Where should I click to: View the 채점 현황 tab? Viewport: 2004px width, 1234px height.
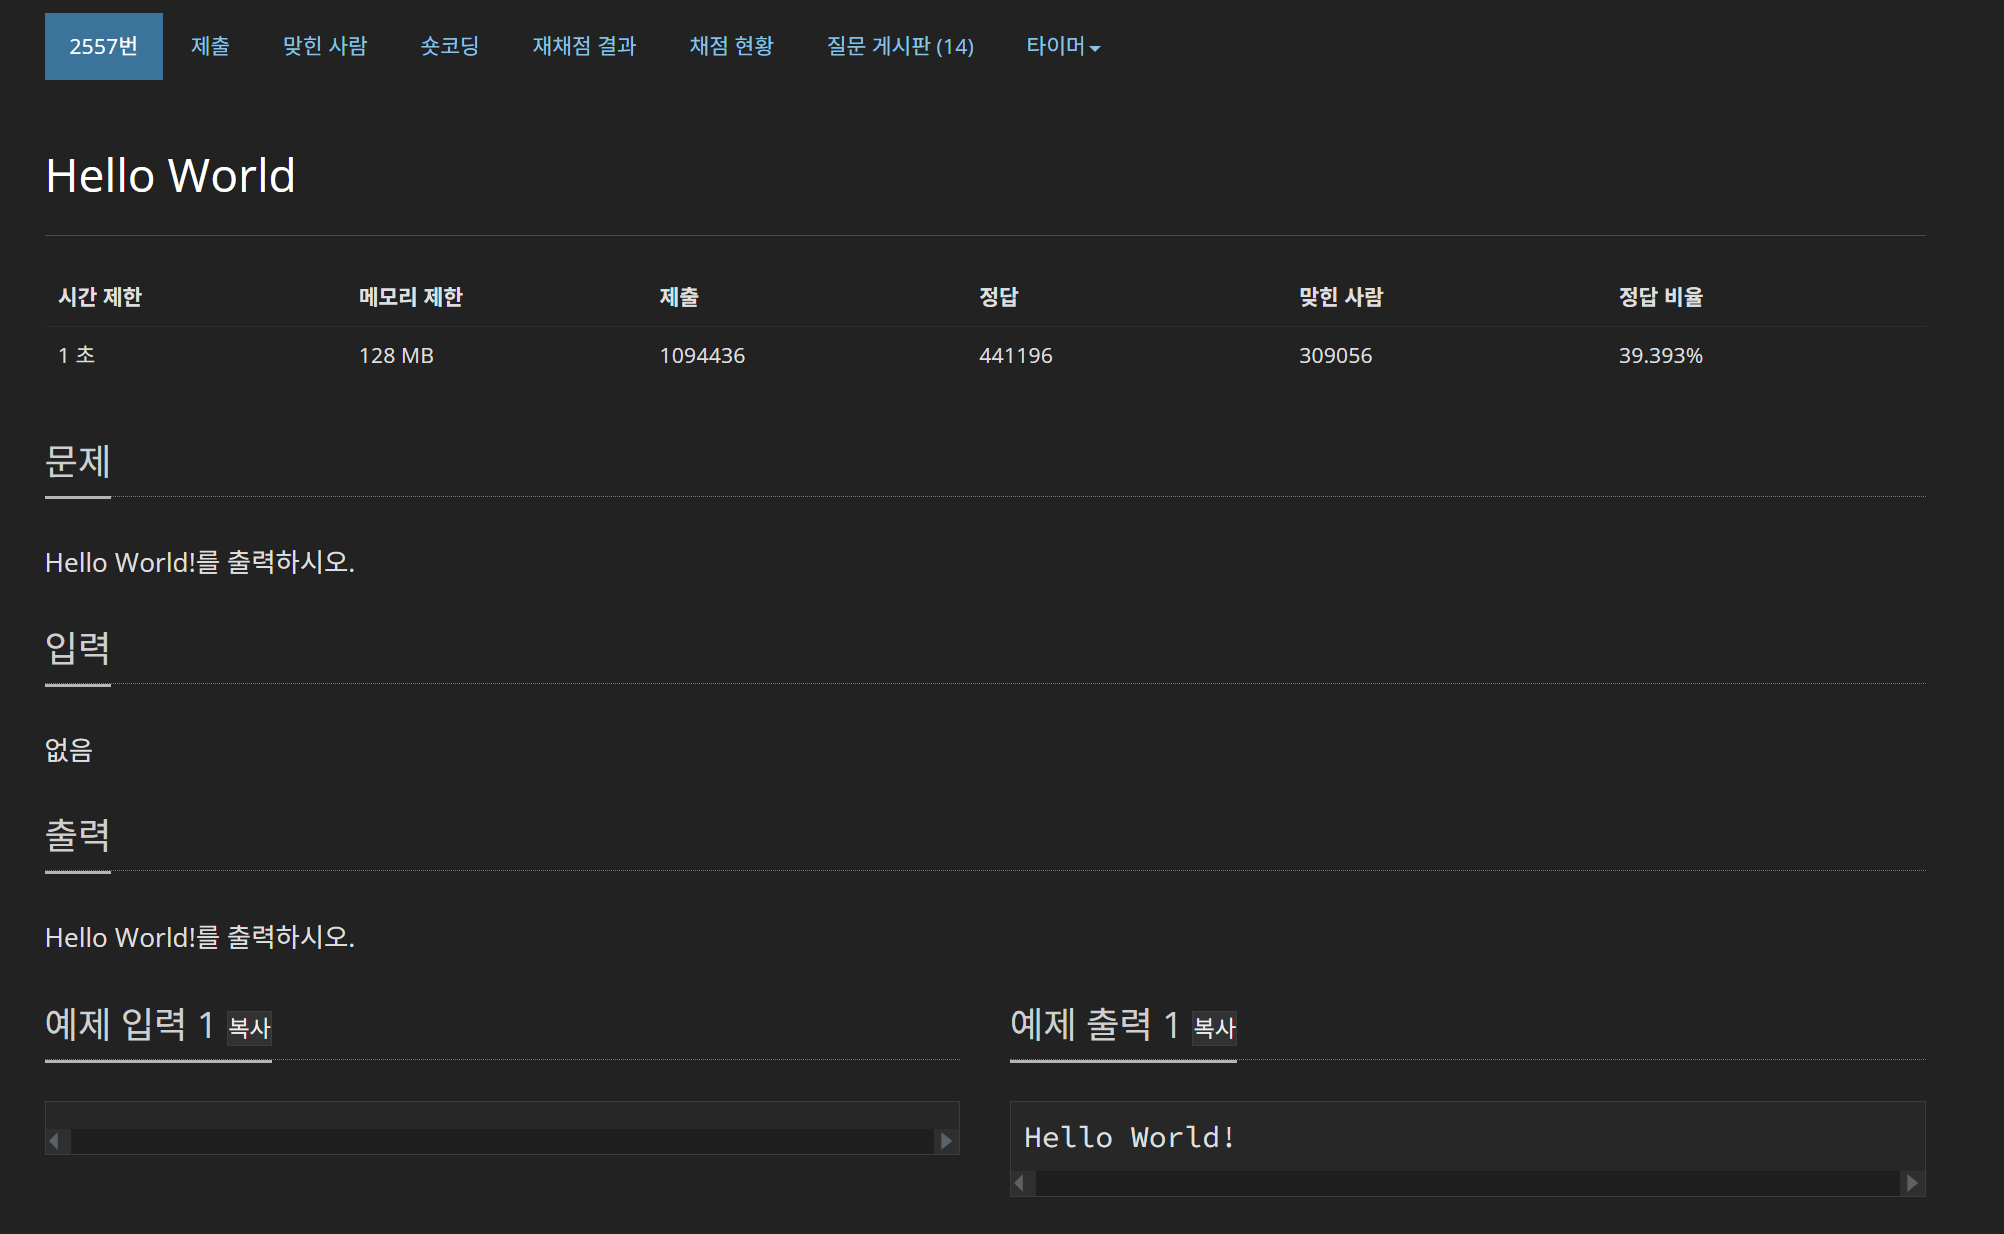731,46
